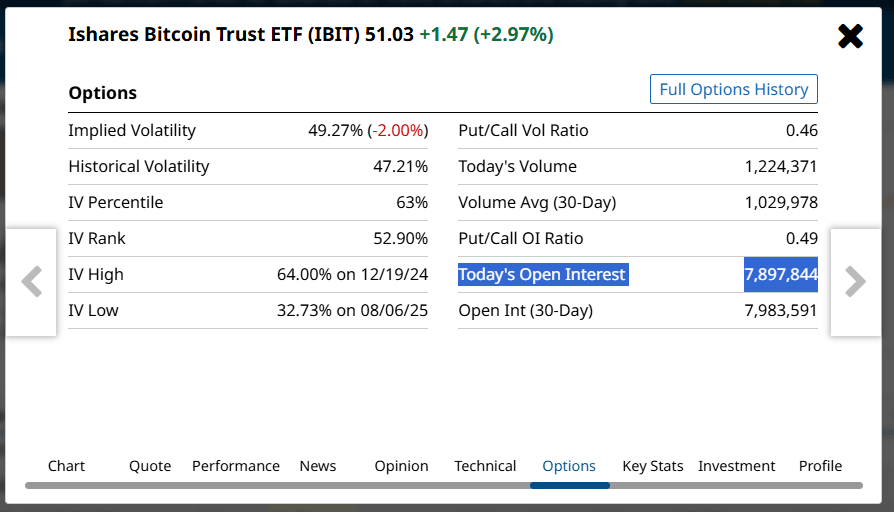Open the Investment tab
Image resolution: width=894 pixels, height=512 pixels.
click(737, 466)
